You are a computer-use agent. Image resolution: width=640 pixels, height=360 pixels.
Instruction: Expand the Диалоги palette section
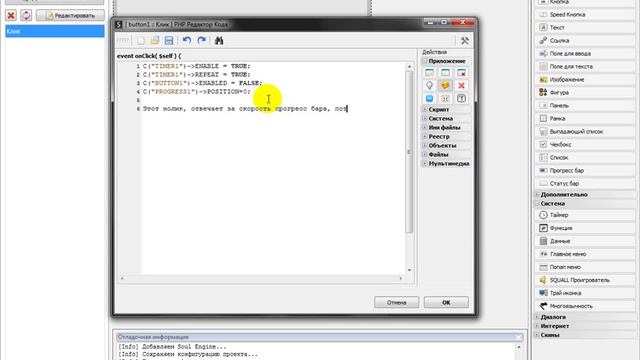(537, 317)
